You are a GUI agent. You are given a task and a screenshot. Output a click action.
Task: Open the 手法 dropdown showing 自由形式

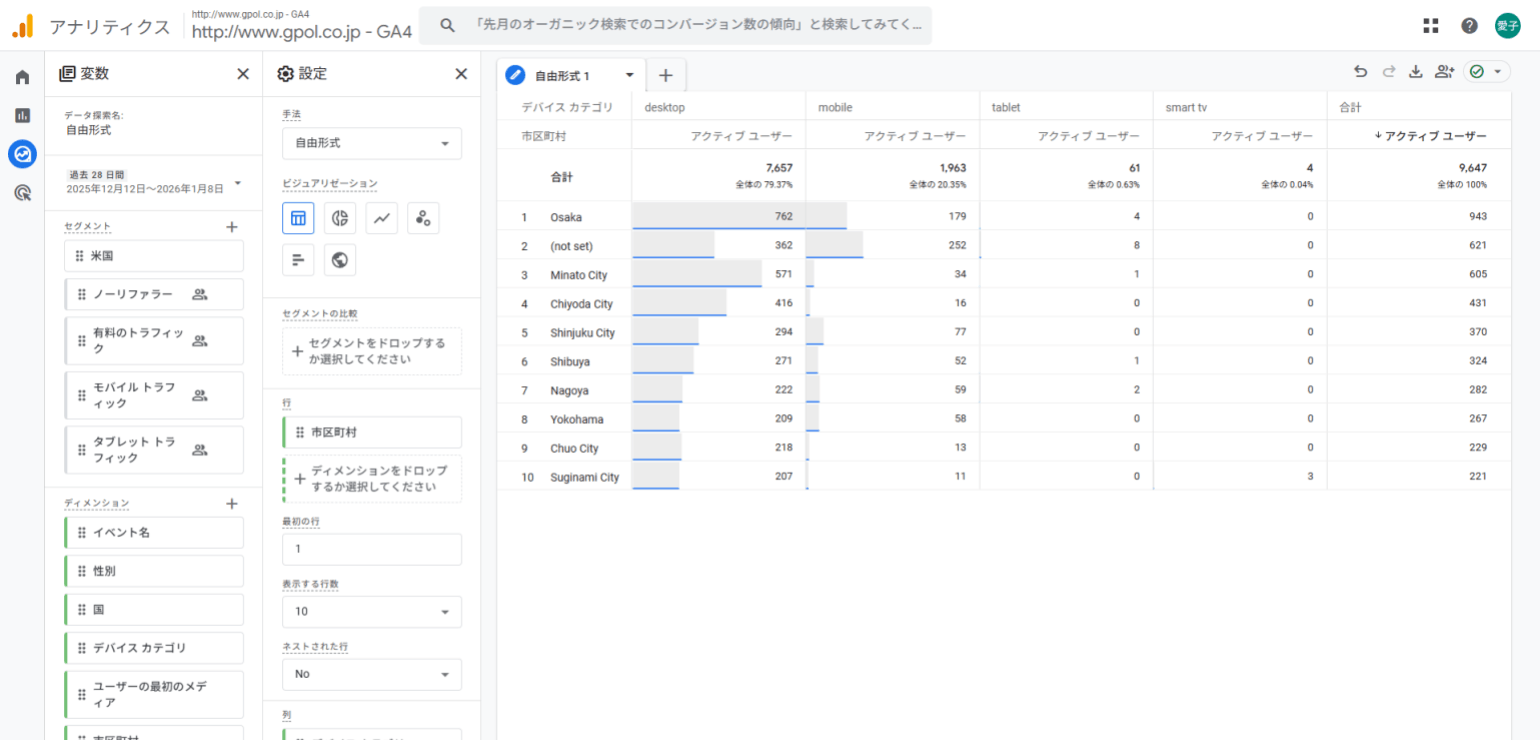[x=371, y=143]
